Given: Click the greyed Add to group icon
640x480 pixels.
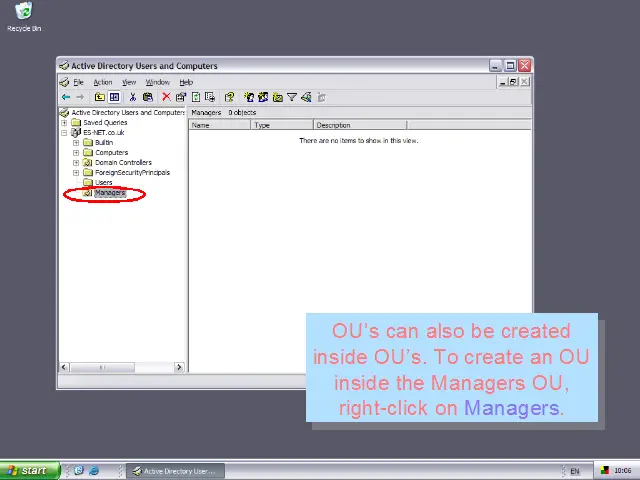Looking at the screenshot, I should click(x=322, y=97).
